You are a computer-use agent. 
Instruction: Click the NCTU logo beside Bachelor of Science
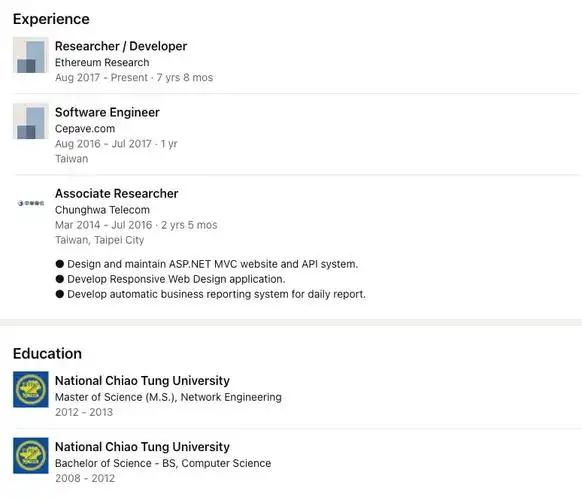click(x=30, y=455)
